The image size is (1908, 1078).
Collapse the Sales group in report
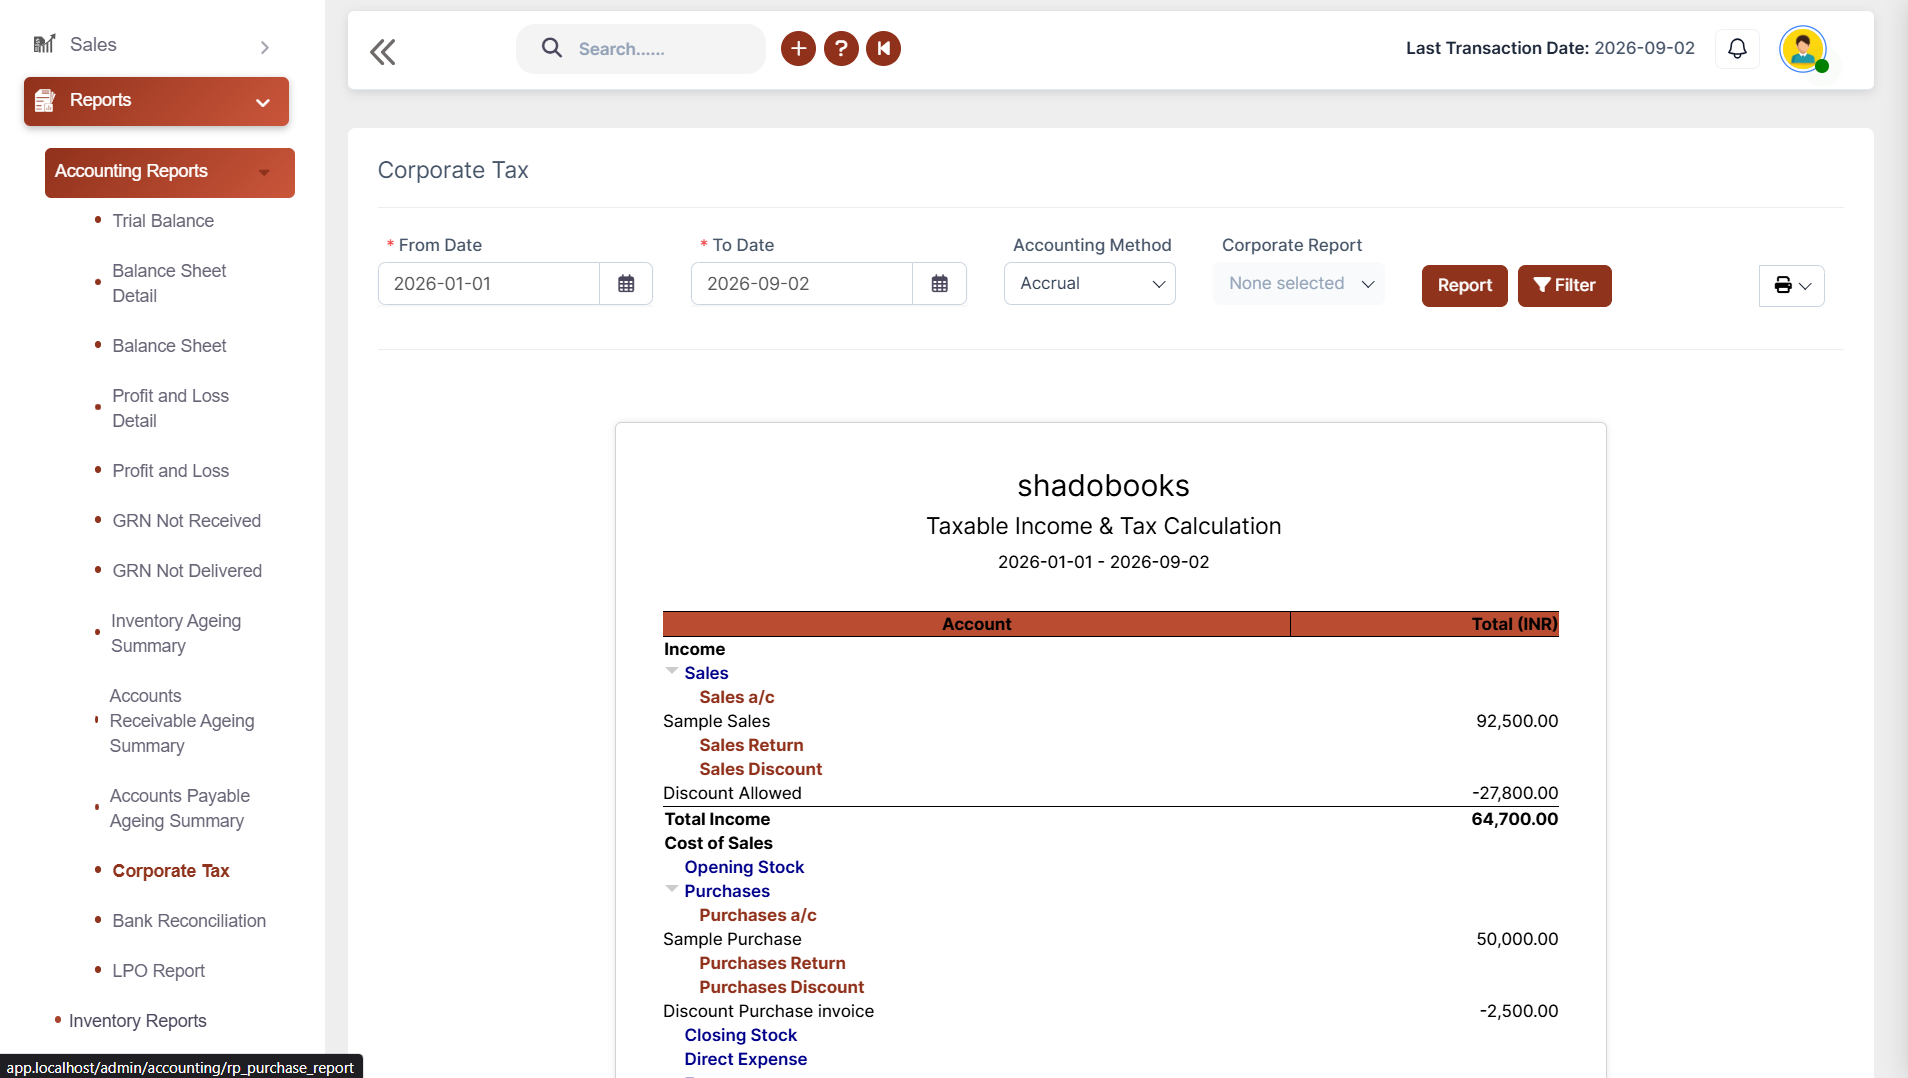672,671
